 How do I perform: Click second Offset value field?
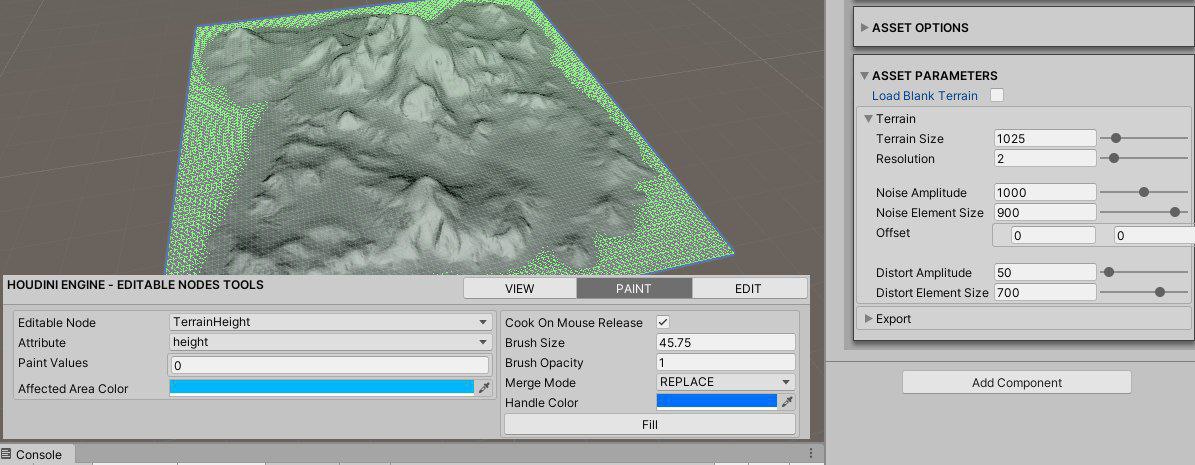point(1154,236)
